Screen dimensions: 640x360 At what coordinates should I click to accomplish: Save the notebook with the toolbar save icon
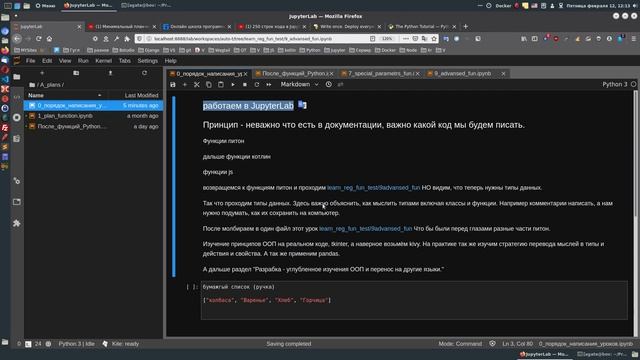[173, 84]
